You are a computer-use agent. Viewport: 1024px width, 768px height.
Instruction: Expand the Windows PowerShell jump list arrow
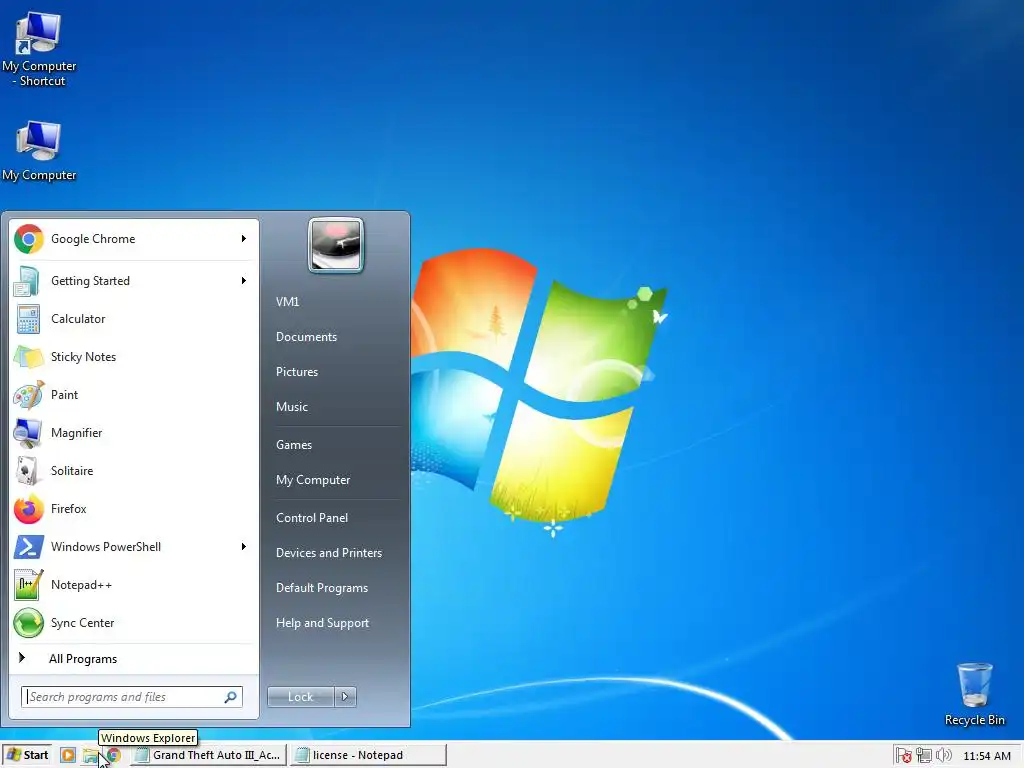[x=244, y=547]
